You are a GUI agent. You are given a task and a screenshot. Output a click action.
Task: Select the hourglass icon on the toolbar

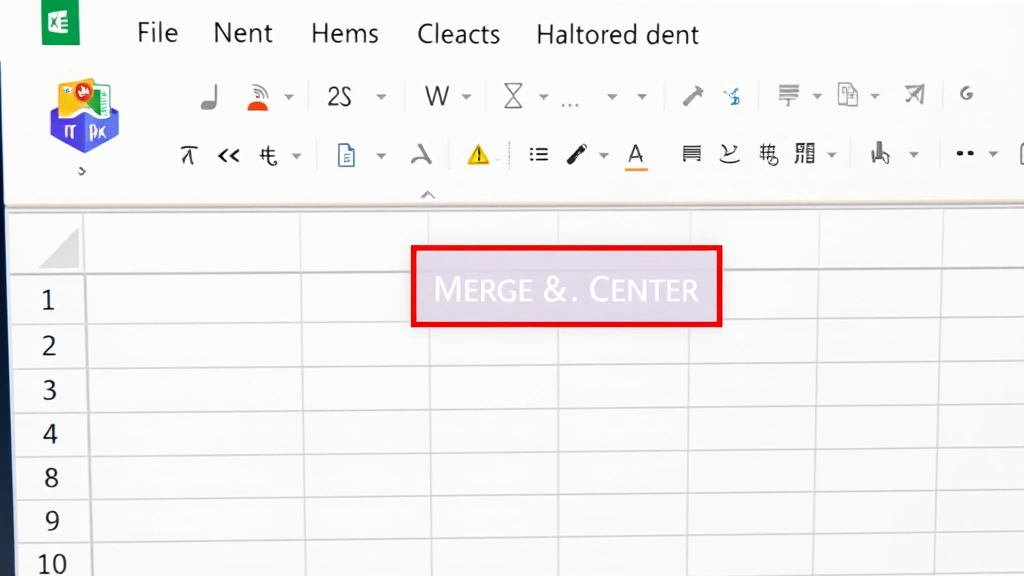(514, 95)
